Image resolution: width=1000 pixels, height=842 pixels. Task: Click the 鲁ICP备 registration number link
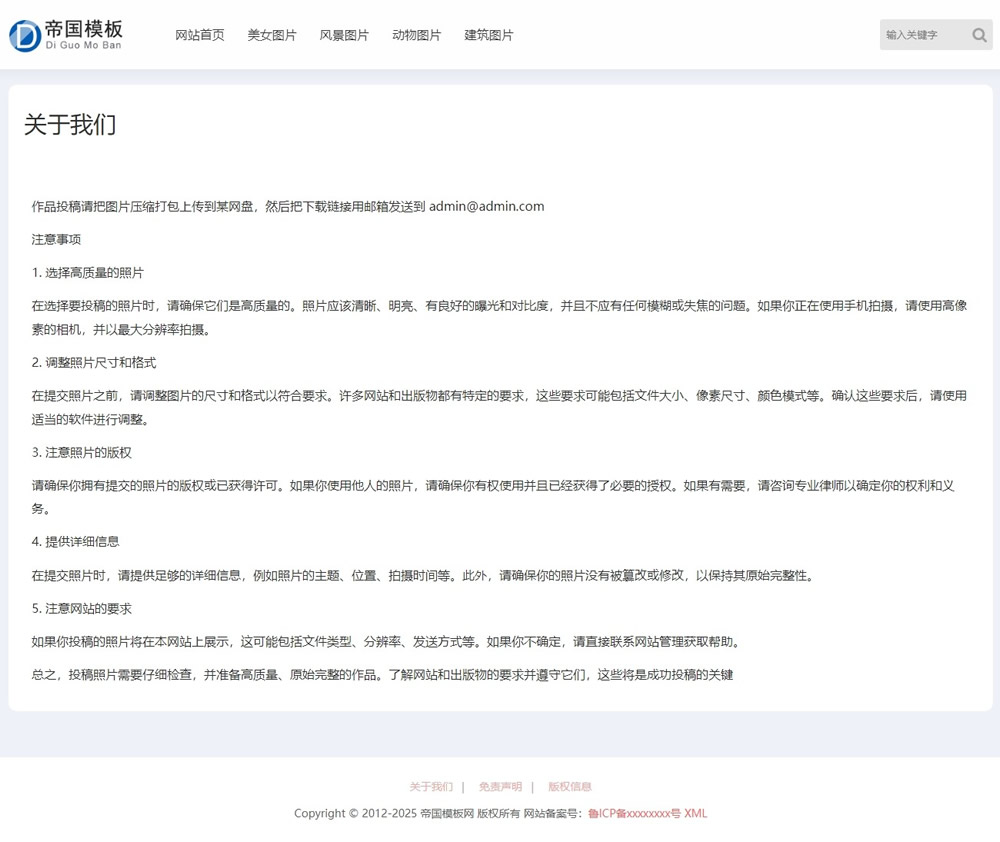[634, 814]
